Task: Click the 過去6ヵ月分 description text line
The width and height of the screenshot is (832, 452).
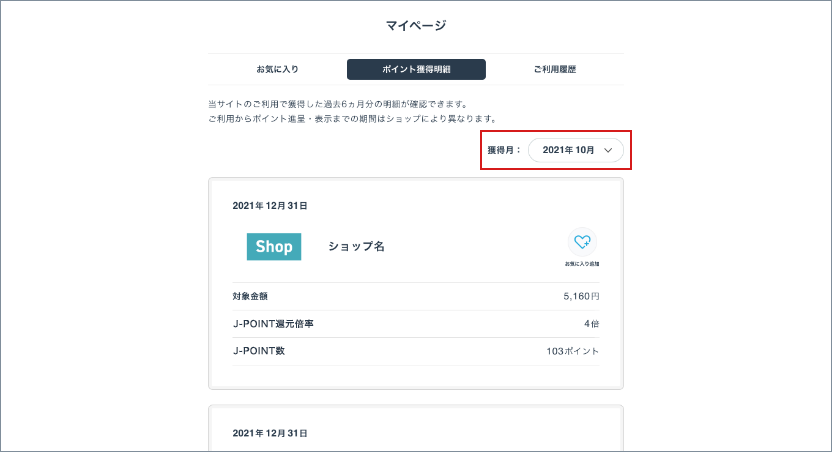Action: point(336,104)
